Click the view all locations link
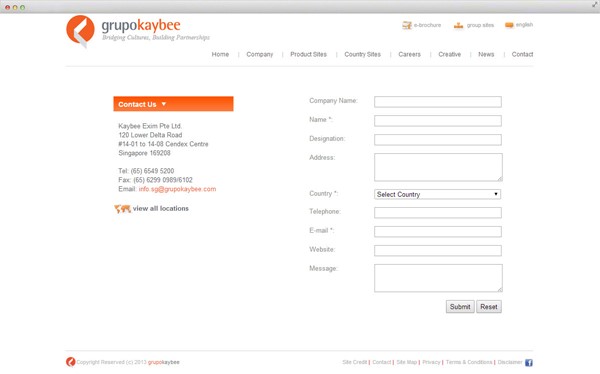 [x=161, y=209]
